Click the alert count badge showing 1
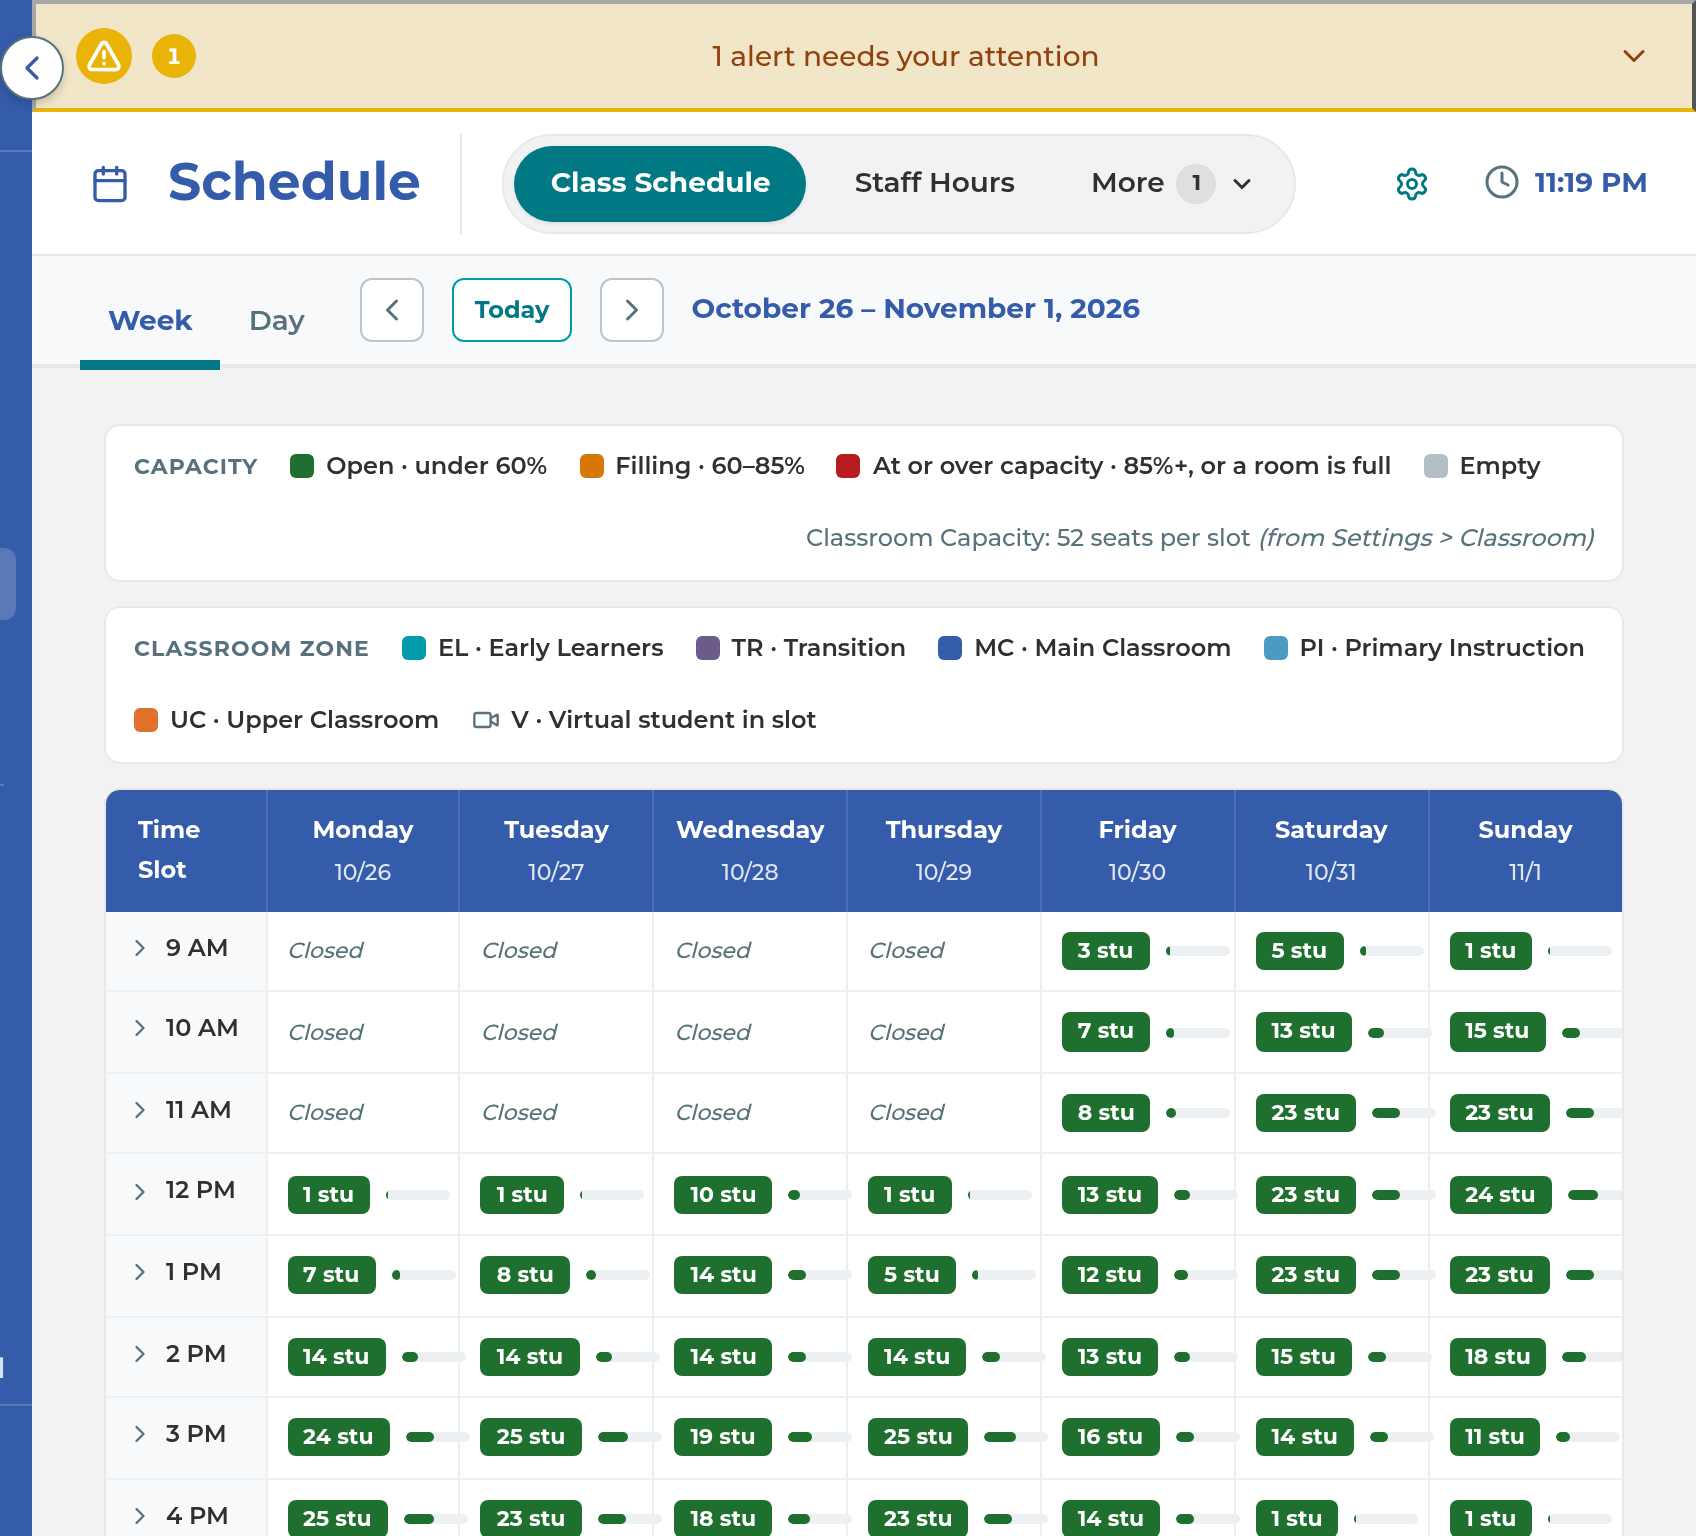The image size is (1696, 1536). [x=174, y=56]
